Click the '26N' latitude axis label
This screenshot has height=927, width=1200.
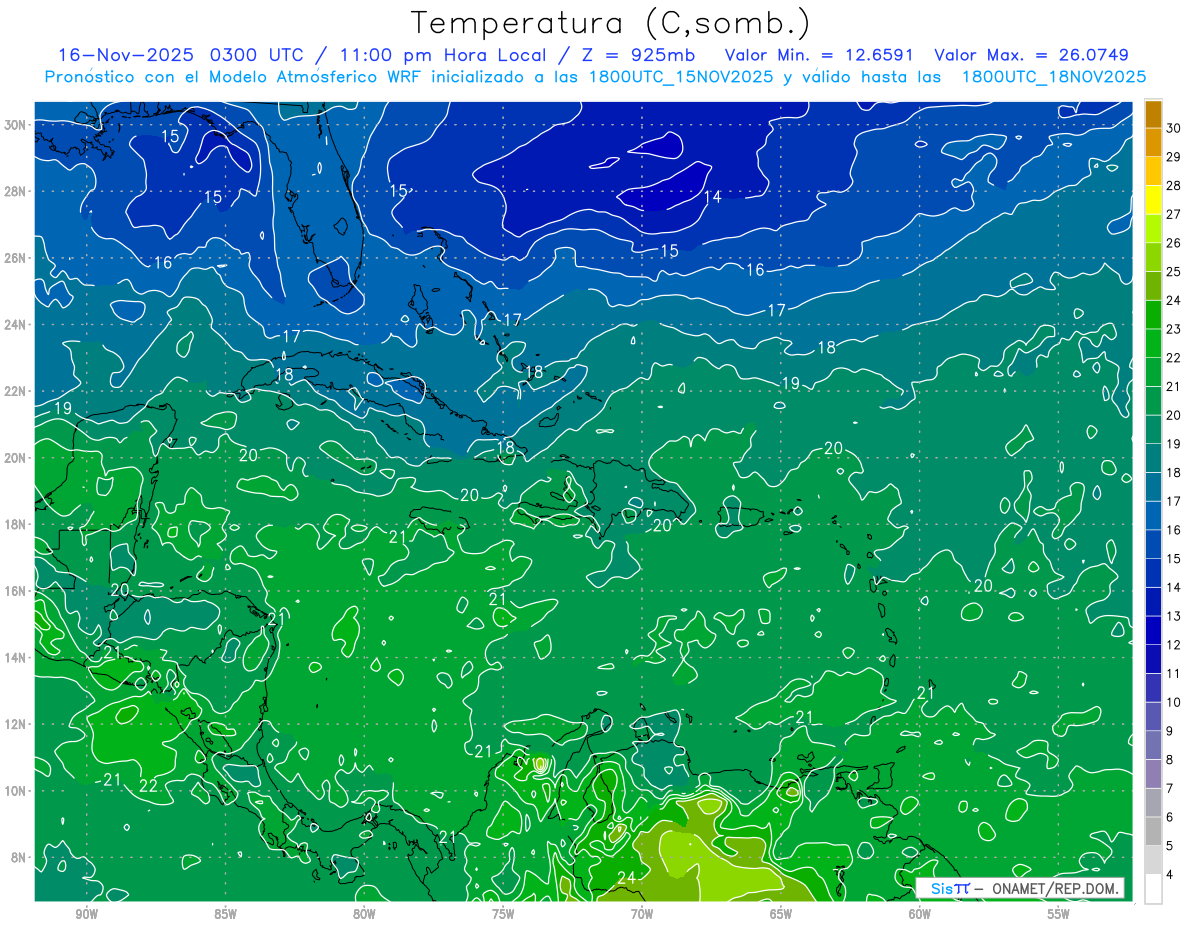click(17, 258)
